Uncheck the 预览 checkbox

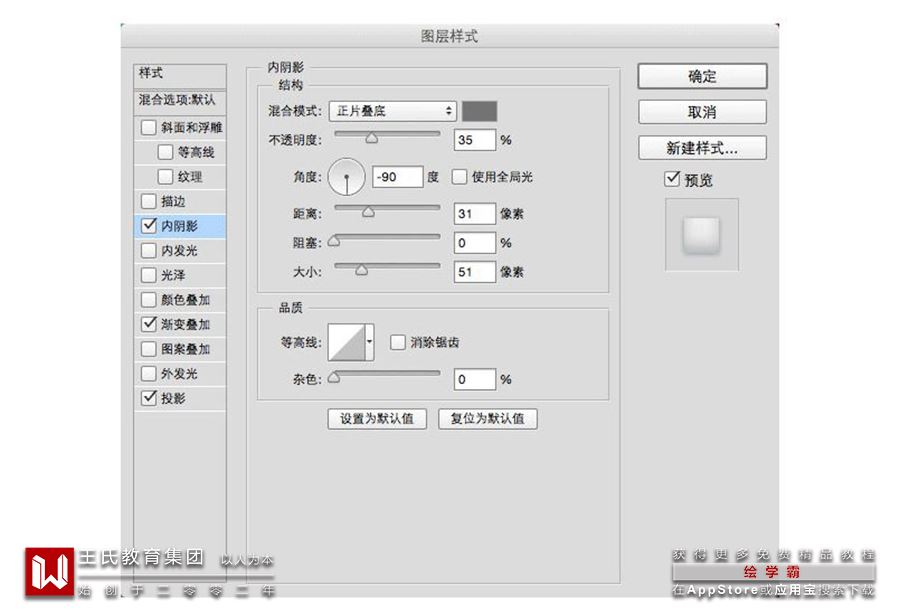point(672,179)
